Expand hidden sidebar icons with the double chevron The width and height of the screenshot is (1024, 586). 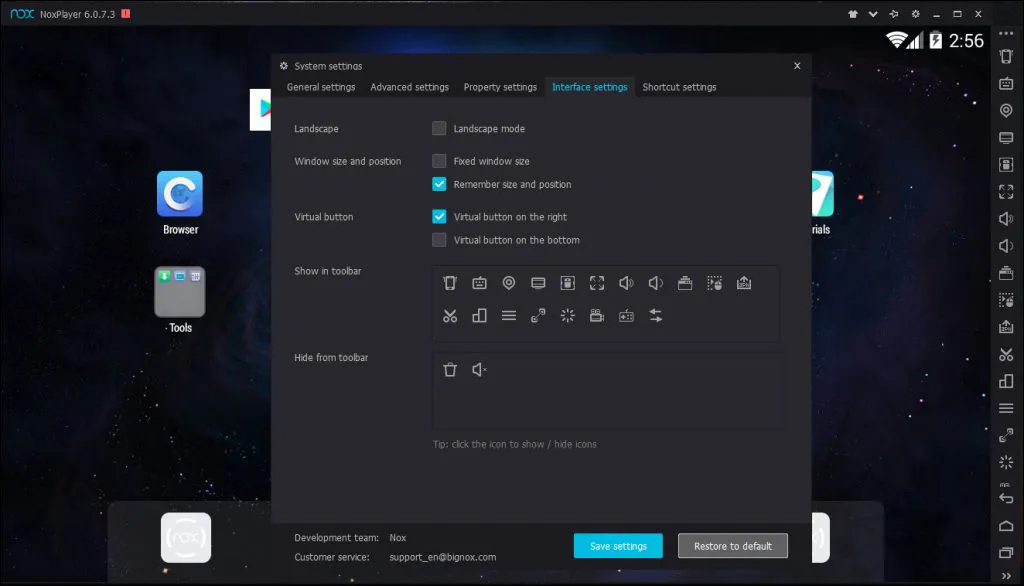point(1004,575)
